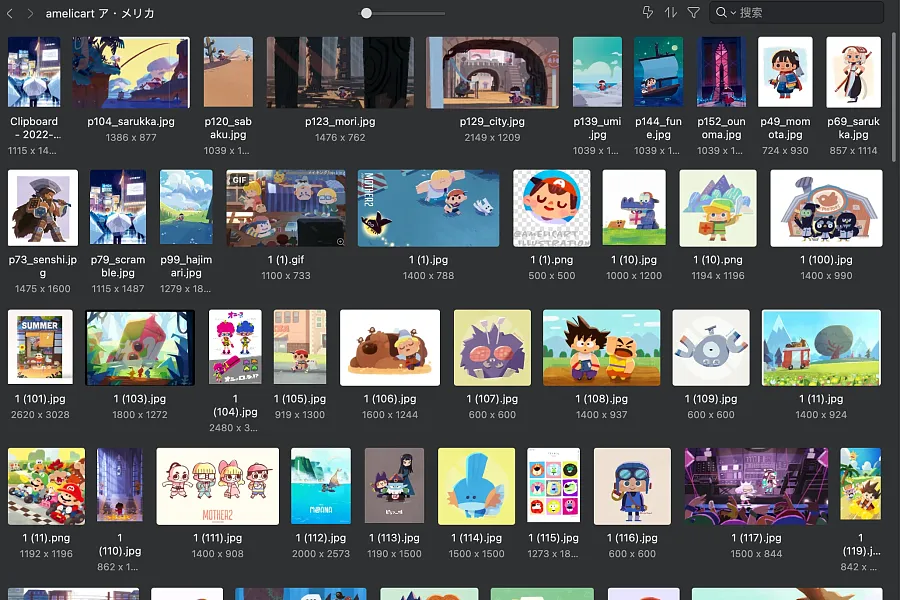Select the 1 (117).jpg concert thumbnail
Image resolution: width=900 pixels, height=600 pixels.
pyautogui.click(x=757, y=486)
